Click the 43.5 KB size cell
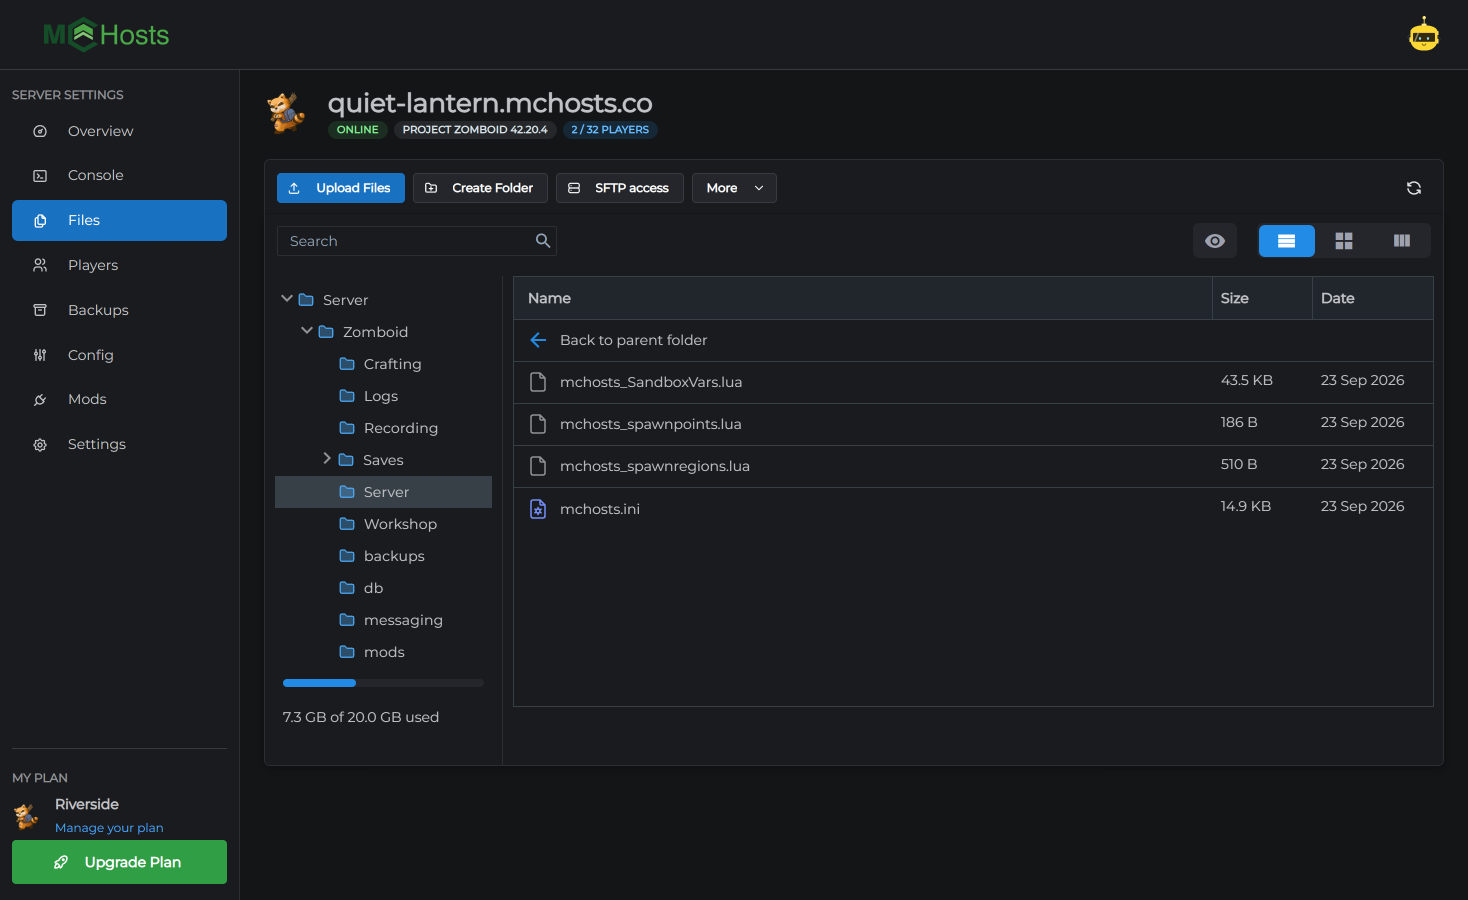 [1247, 380]
